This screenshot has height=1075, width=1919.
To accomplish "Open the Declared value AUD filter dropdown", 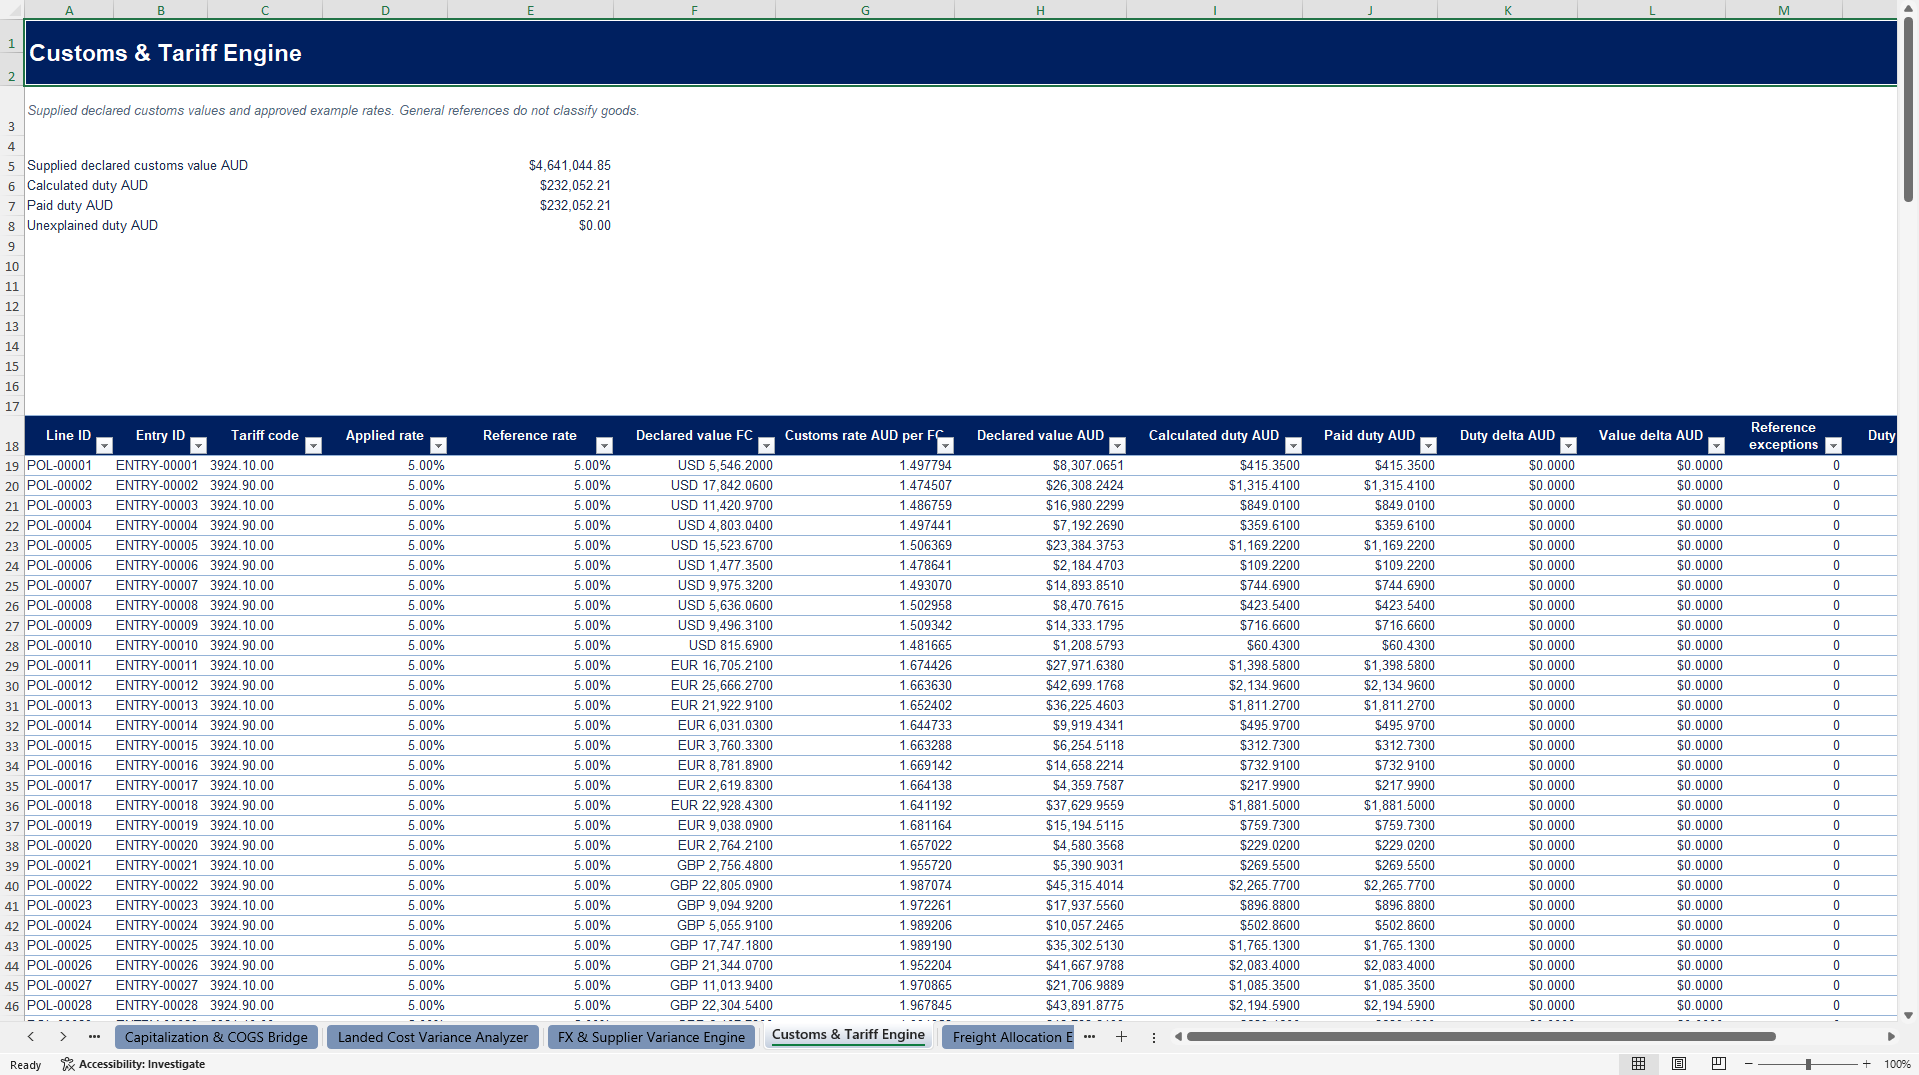I will 1118,446.
